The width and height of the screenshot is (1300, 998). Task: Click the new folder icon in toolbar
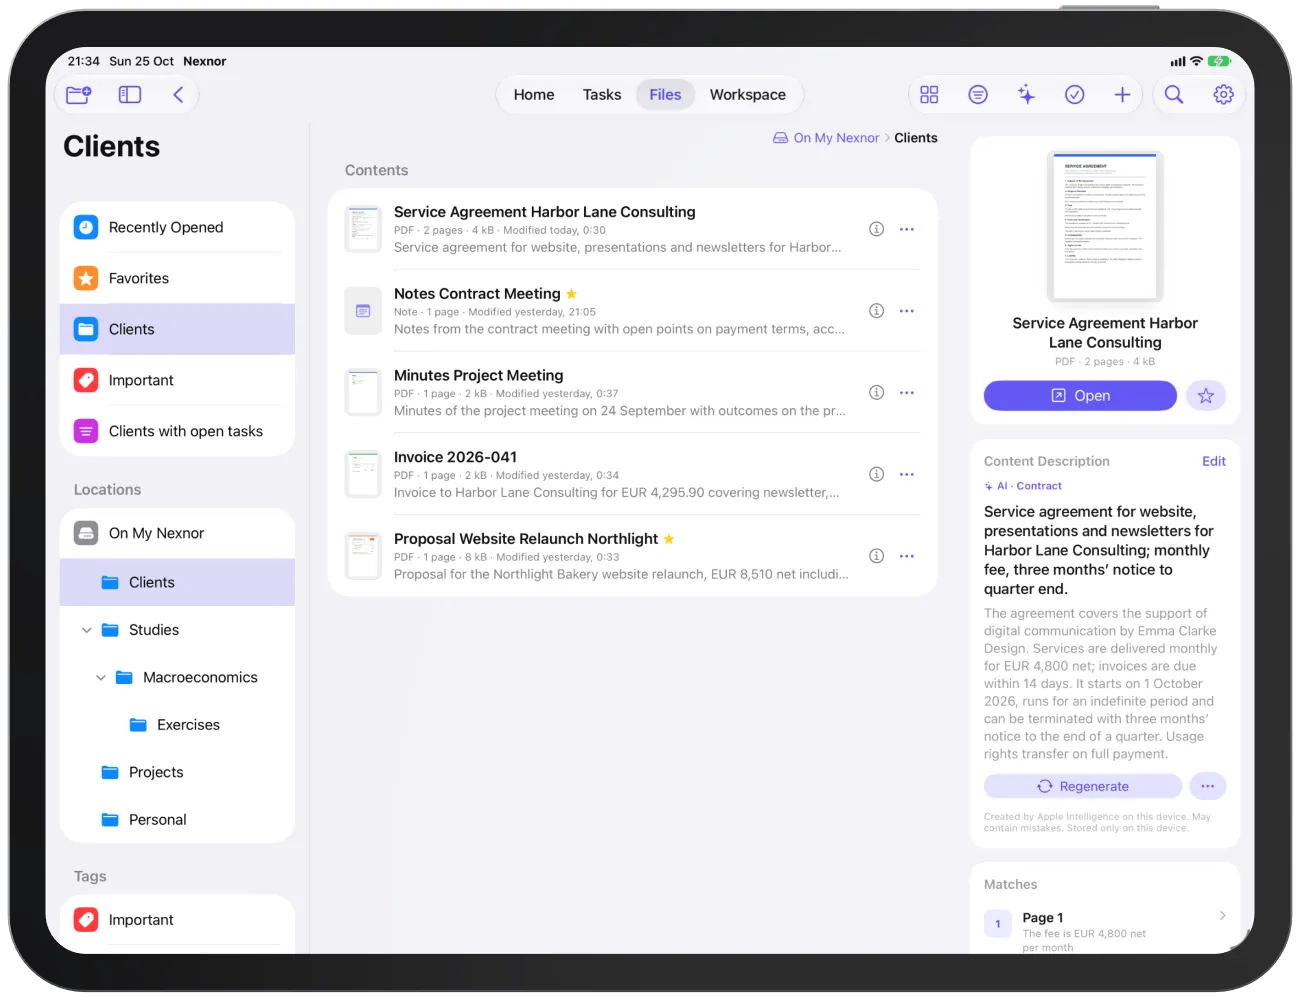[78, 95]
